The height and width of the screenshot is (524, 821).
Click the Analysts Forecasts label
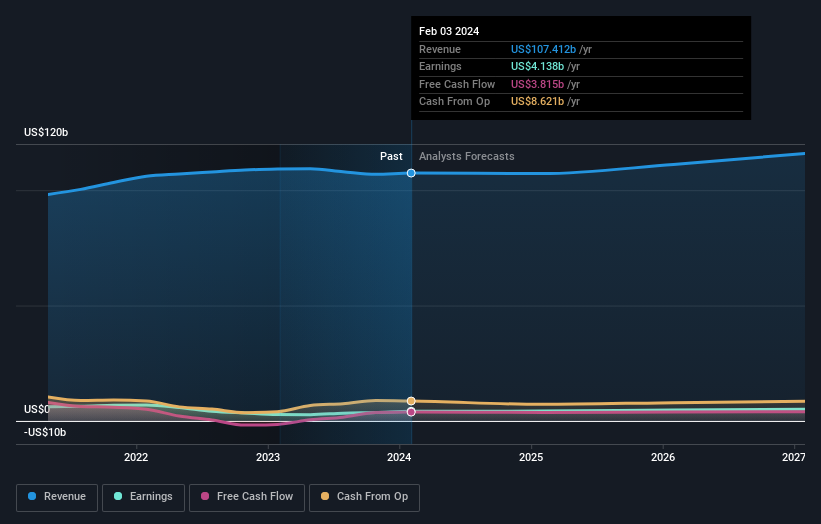467,157
